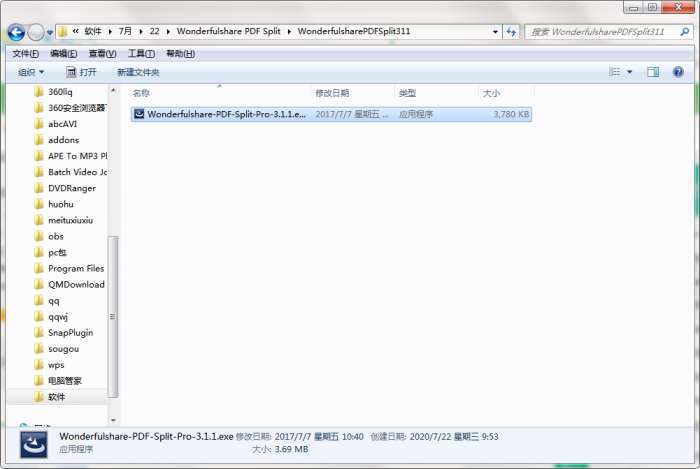Expand arrow after Wonderfulshare PDF Split breadcrumb
The image size is (700, 469).
click(289, 32)
